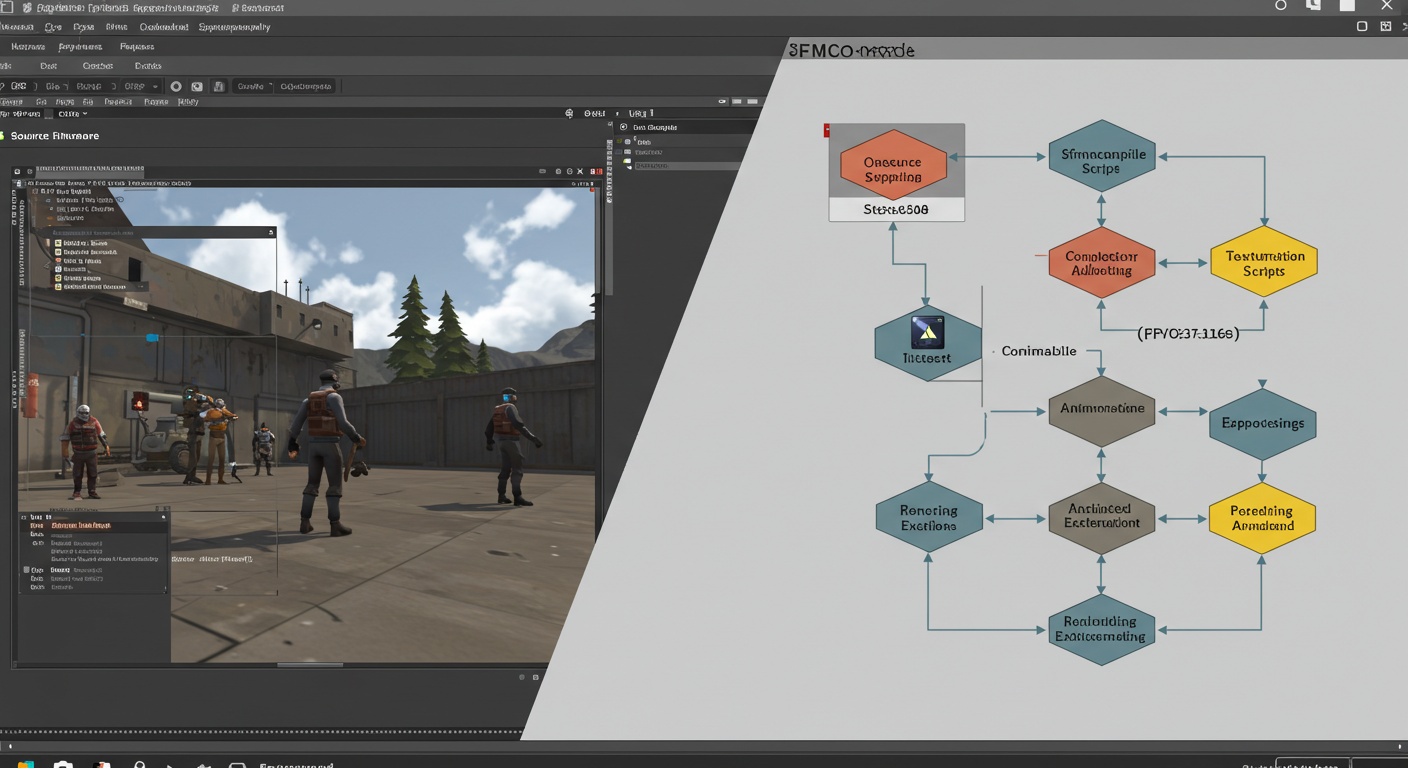
Task: Select the Anchinced Eacterandont node
Action: click(x=1101, y=518)
